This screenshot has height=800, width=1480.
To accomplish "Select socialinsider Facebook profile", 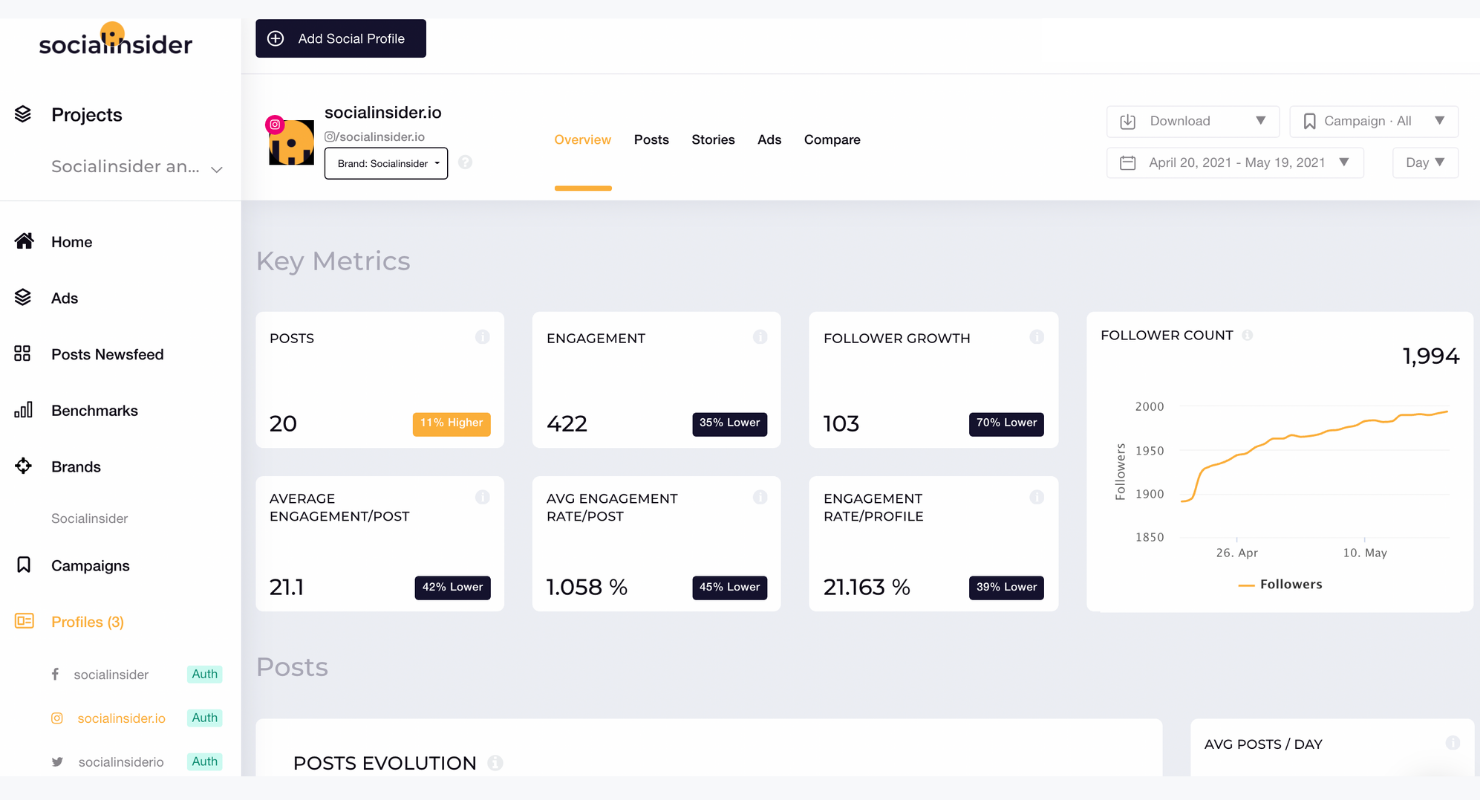I will pyautogui.click(x=111, y=675).
